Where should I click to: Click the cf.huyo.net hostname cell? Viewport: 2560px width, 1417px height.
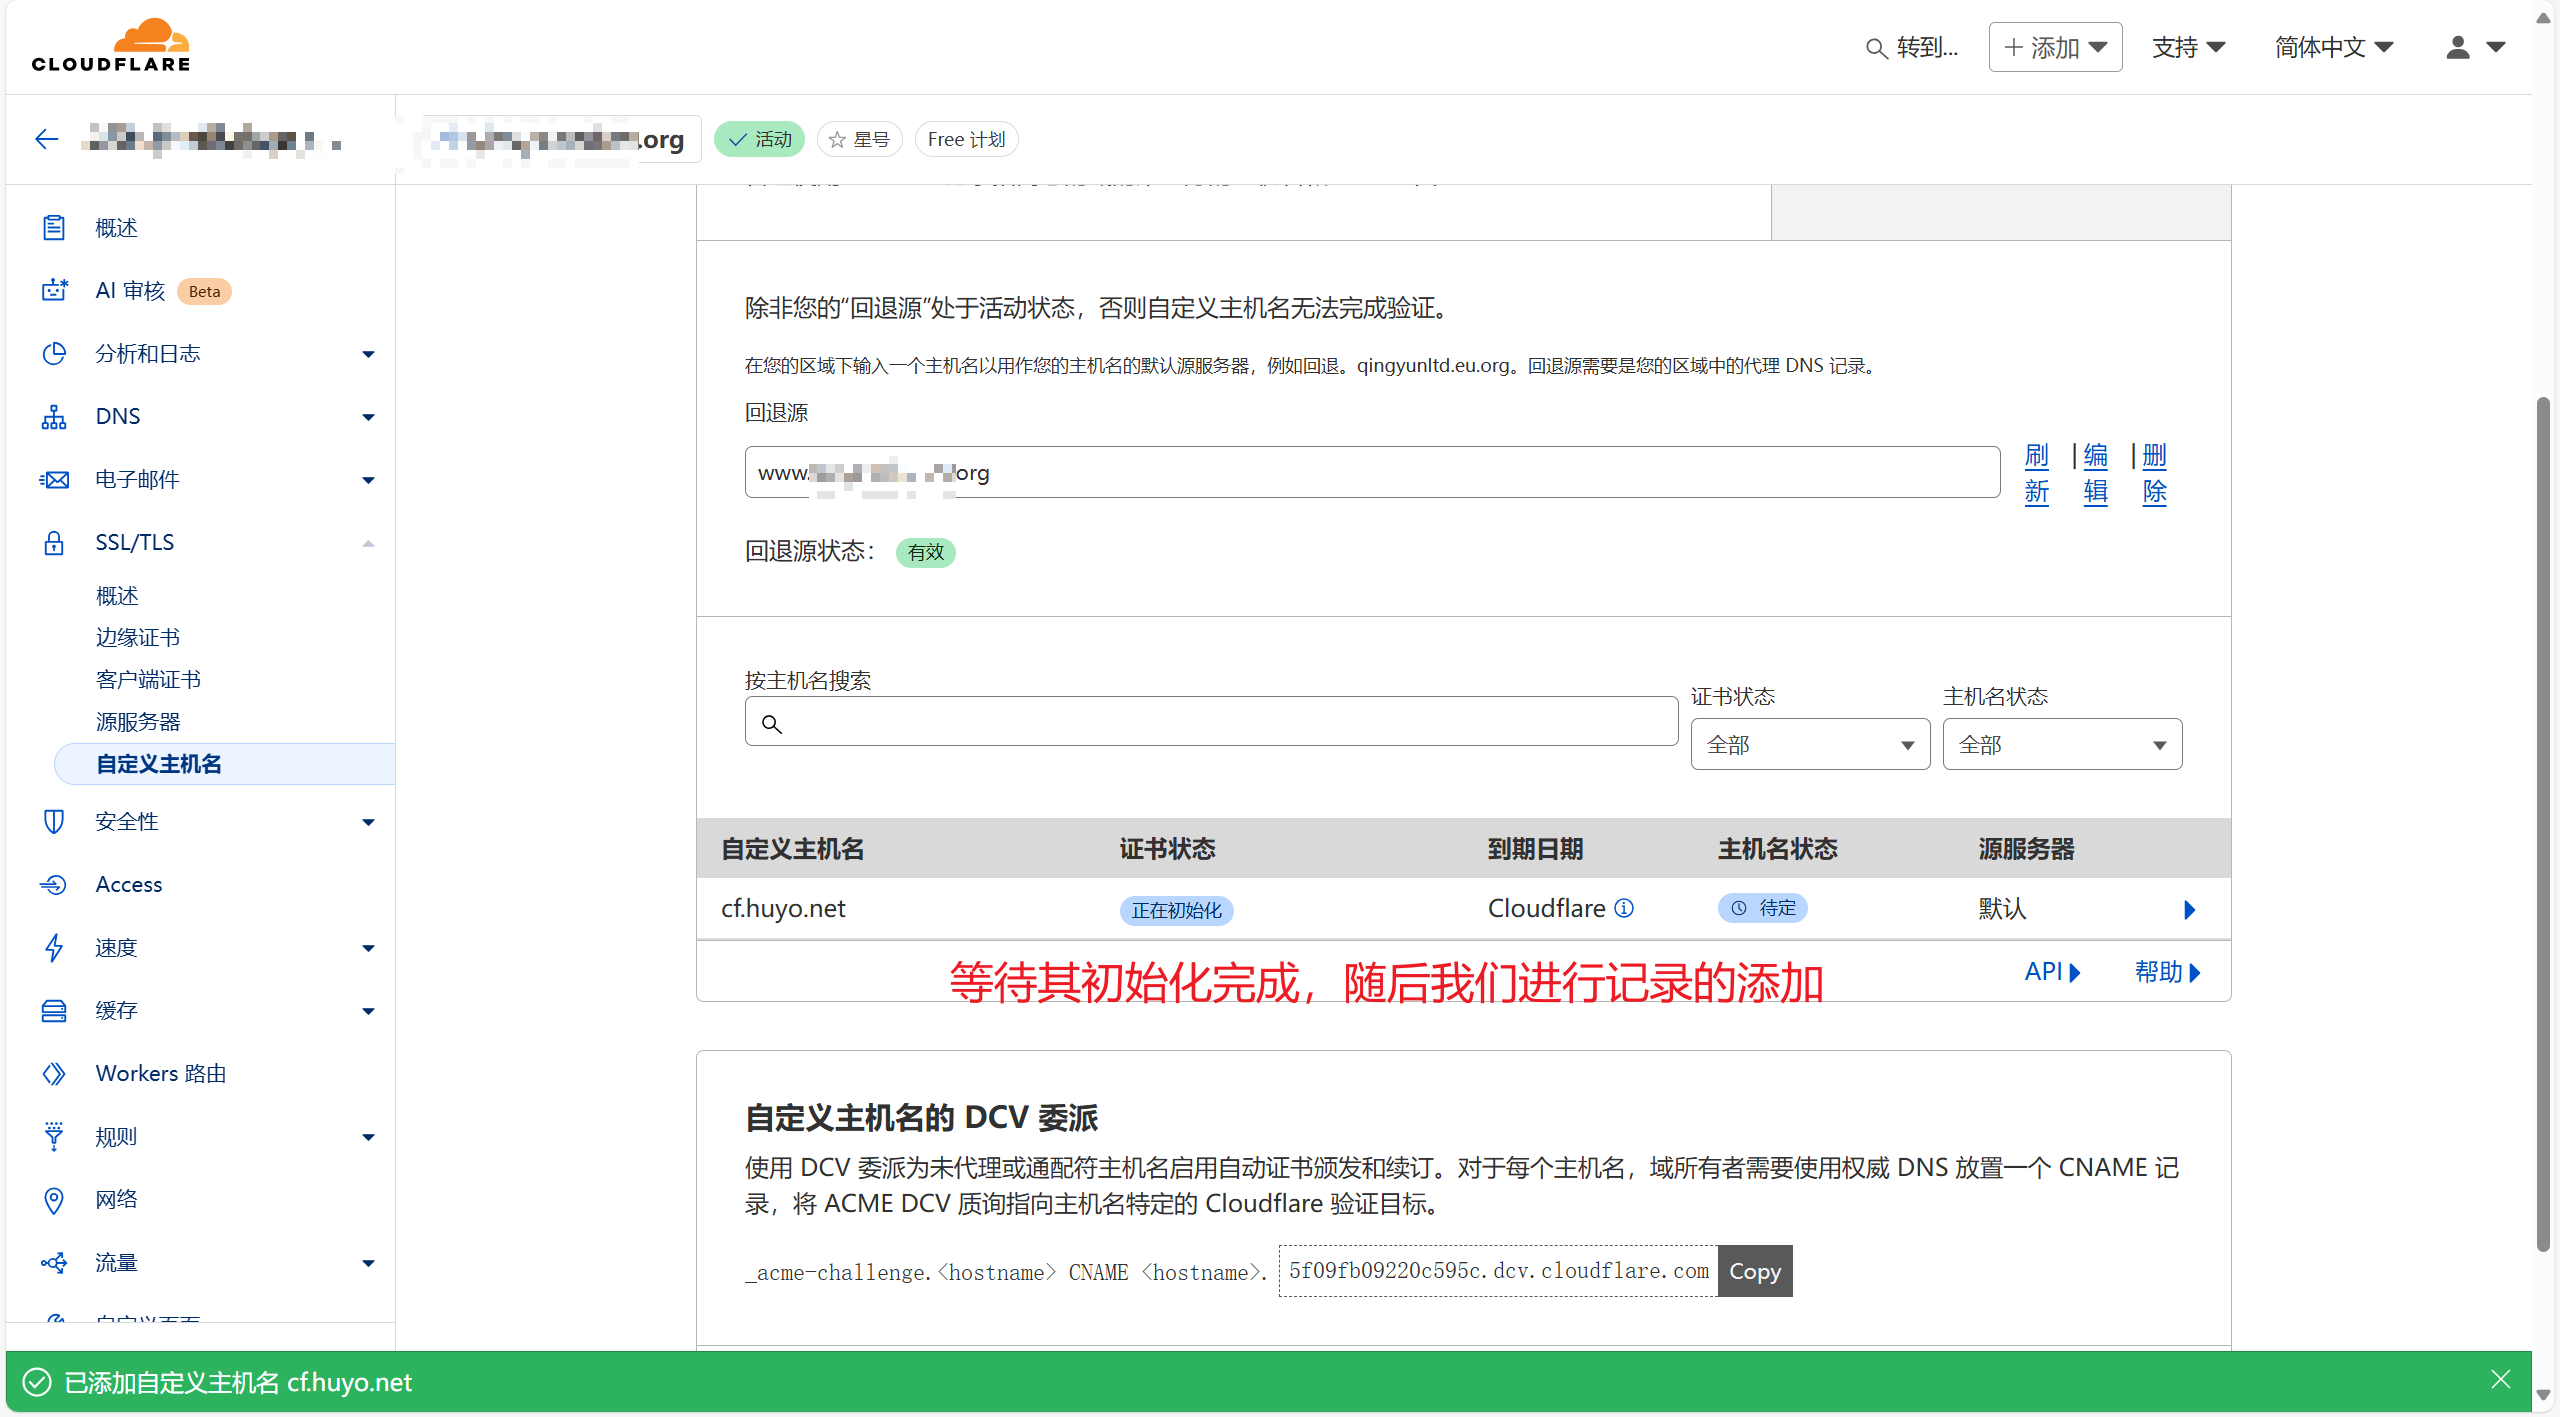(x=783, y=908)
